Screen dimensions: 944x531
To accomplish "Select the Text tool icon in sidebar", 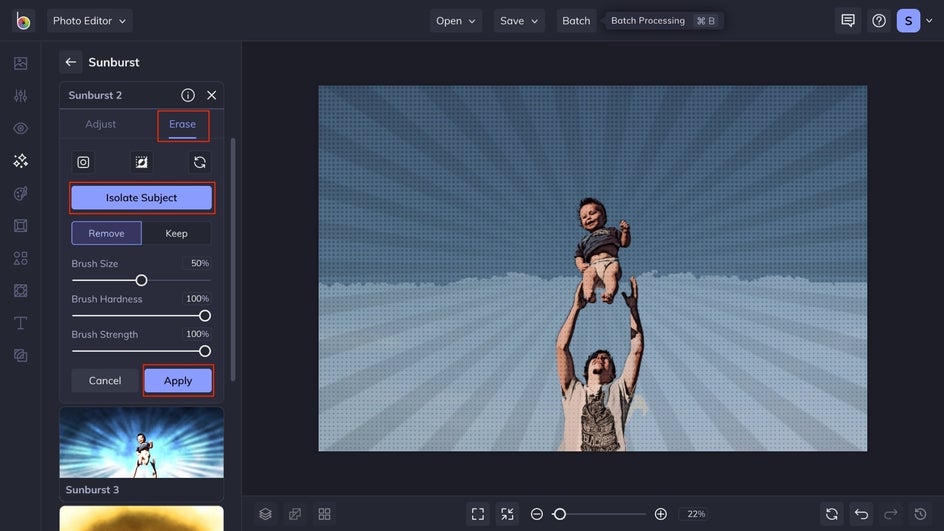I will 20,323.
